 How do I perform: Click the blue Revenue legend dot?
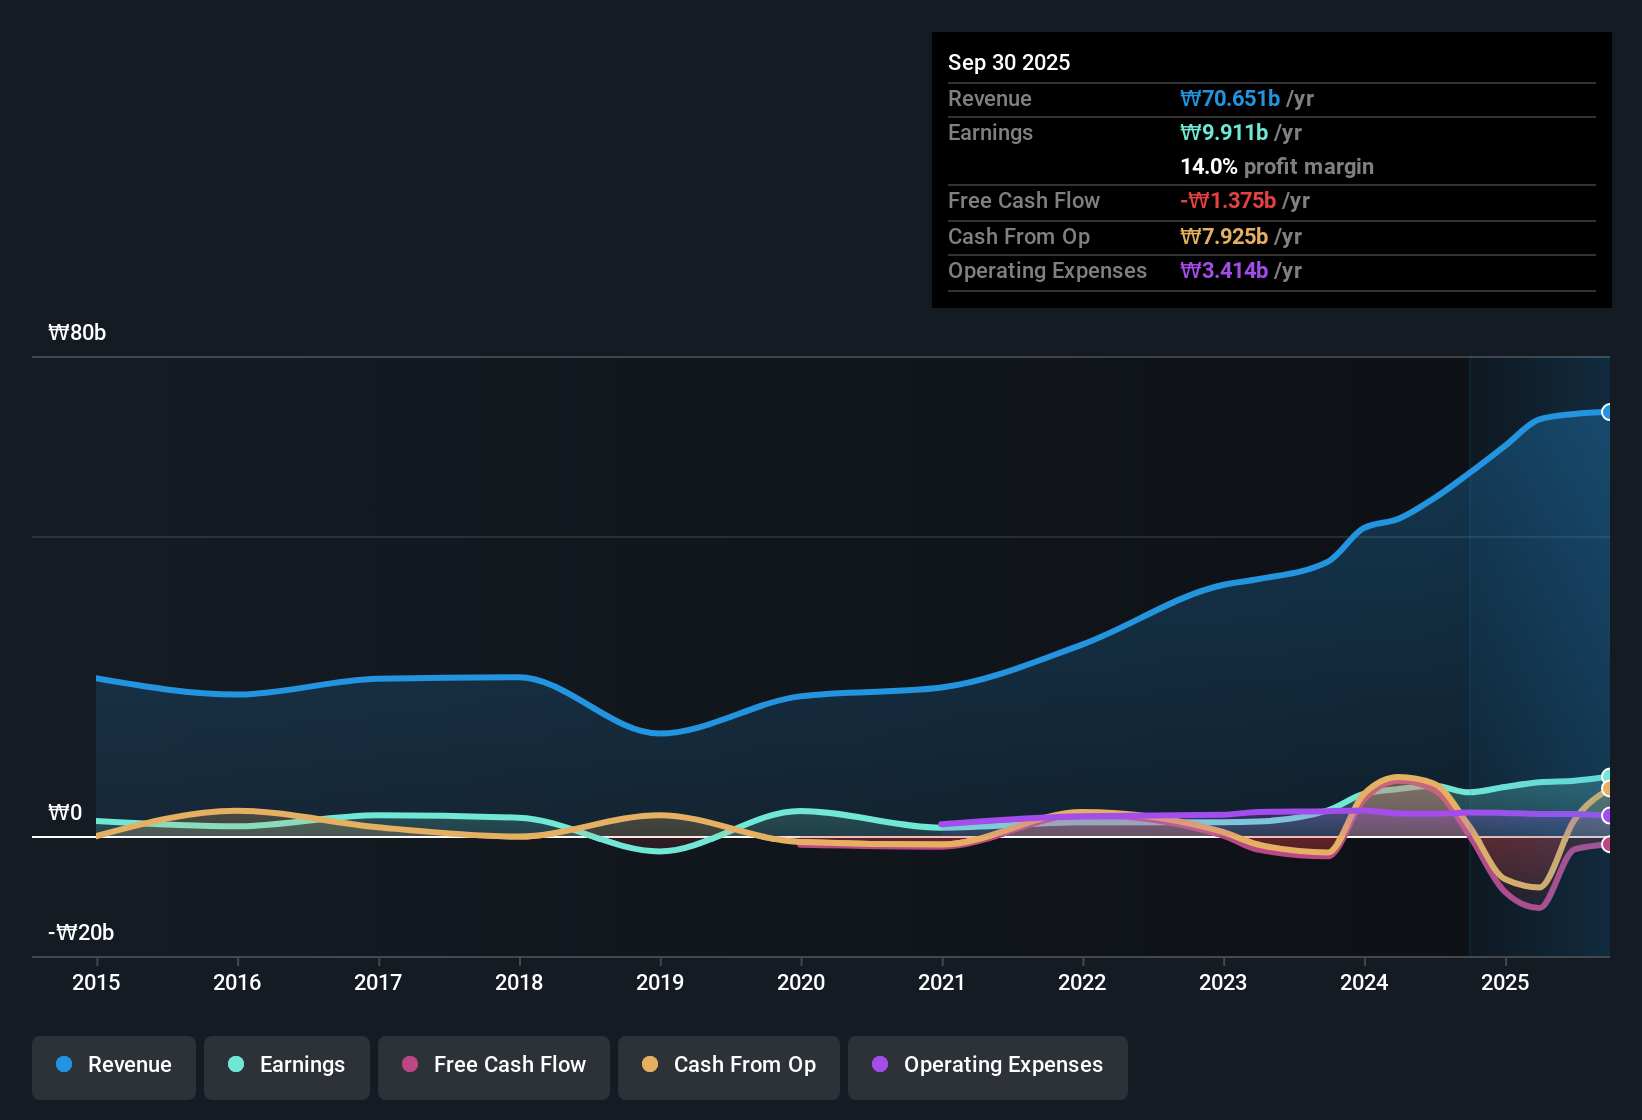62,1065
